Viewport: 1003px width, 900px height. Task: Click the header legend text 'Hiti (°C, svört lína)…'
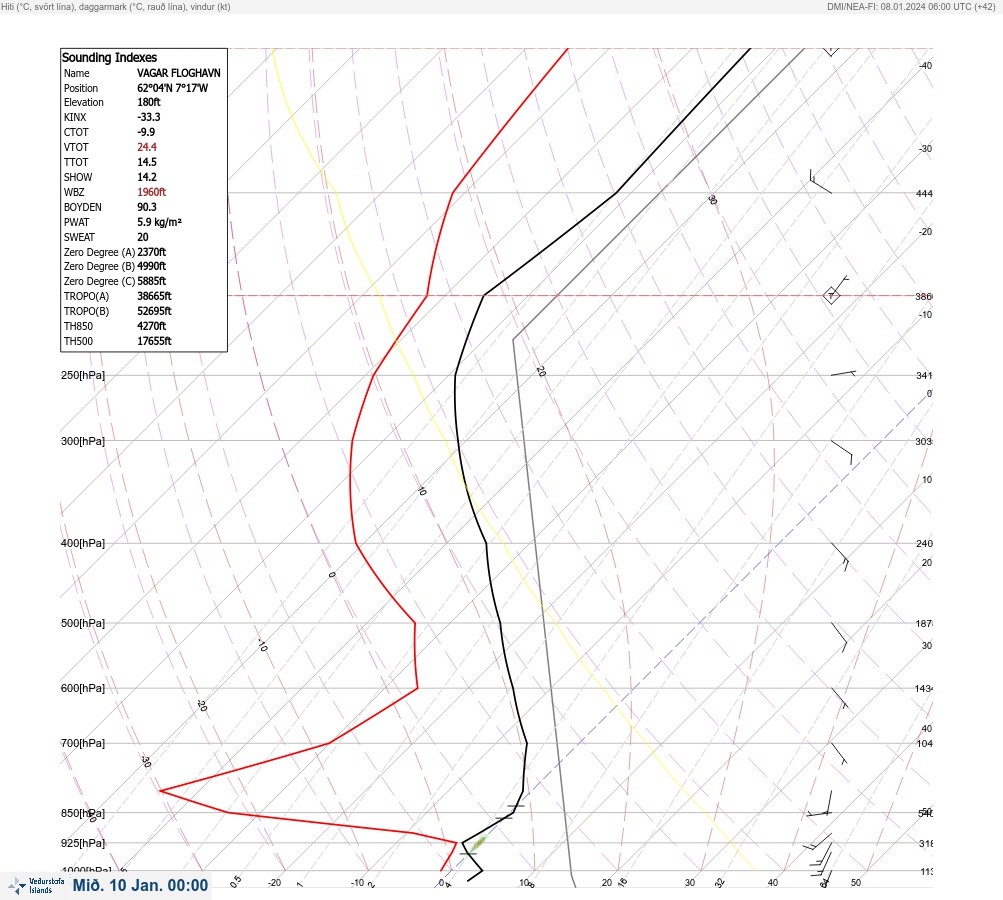tap(115, 7)
